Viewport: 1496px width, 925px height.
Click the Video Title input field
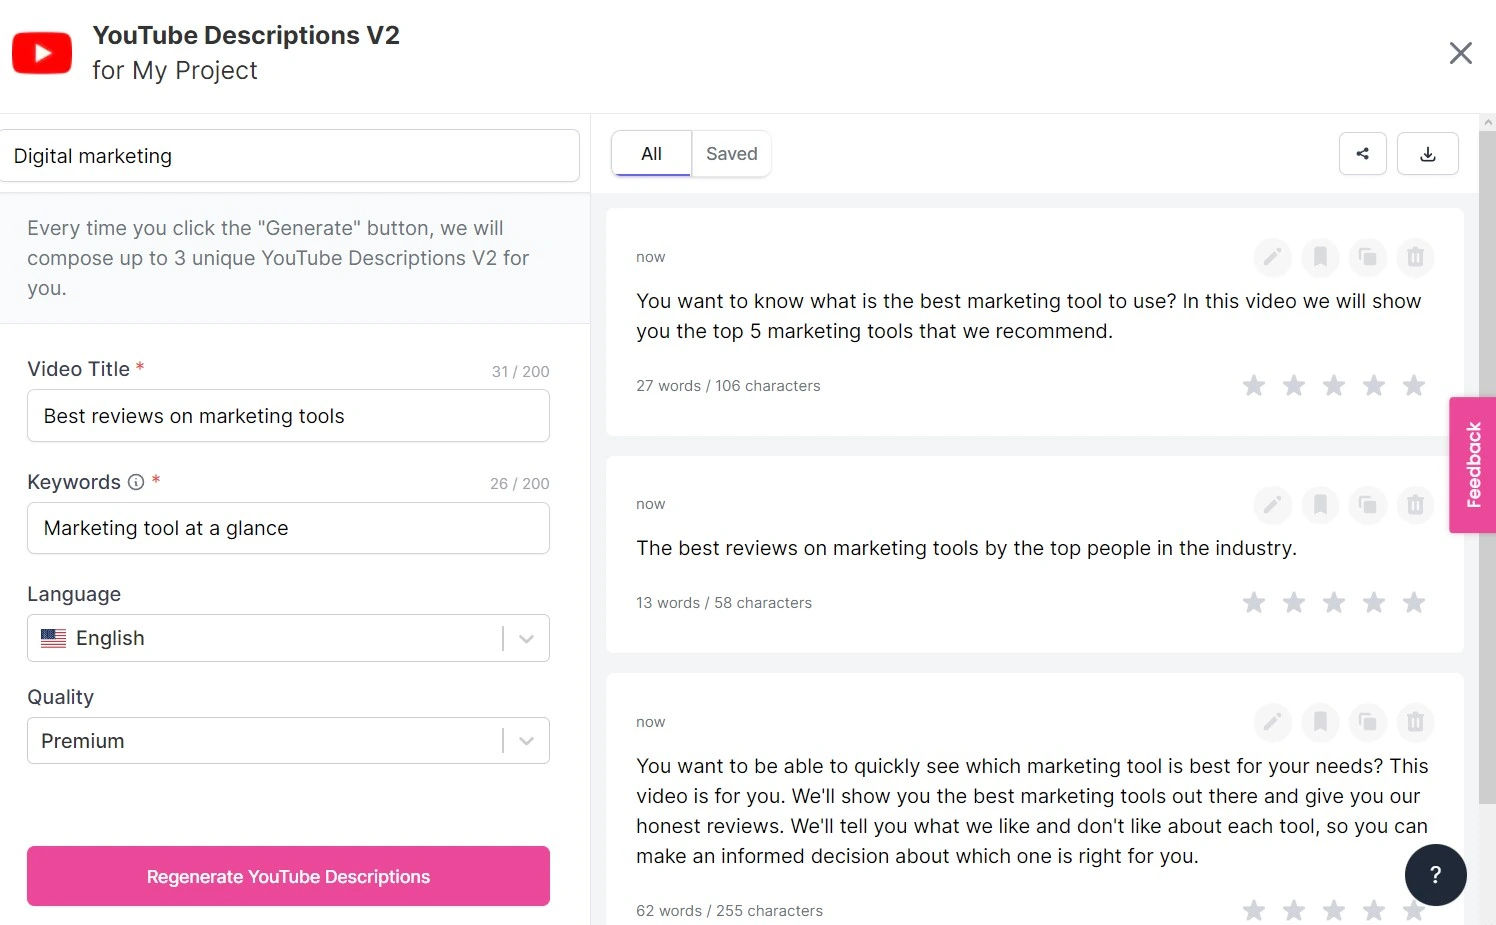pos(288,416)
